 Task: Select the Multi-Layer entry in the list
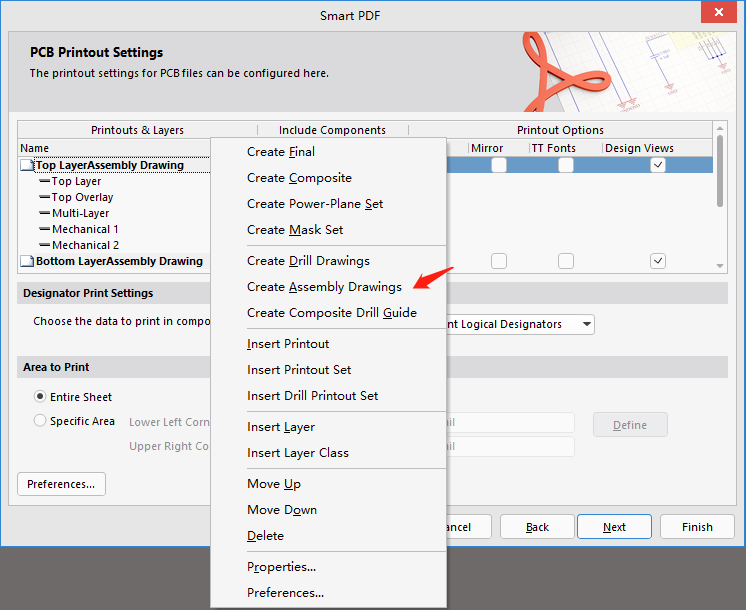pyautogui.click(x=80, y=213)
